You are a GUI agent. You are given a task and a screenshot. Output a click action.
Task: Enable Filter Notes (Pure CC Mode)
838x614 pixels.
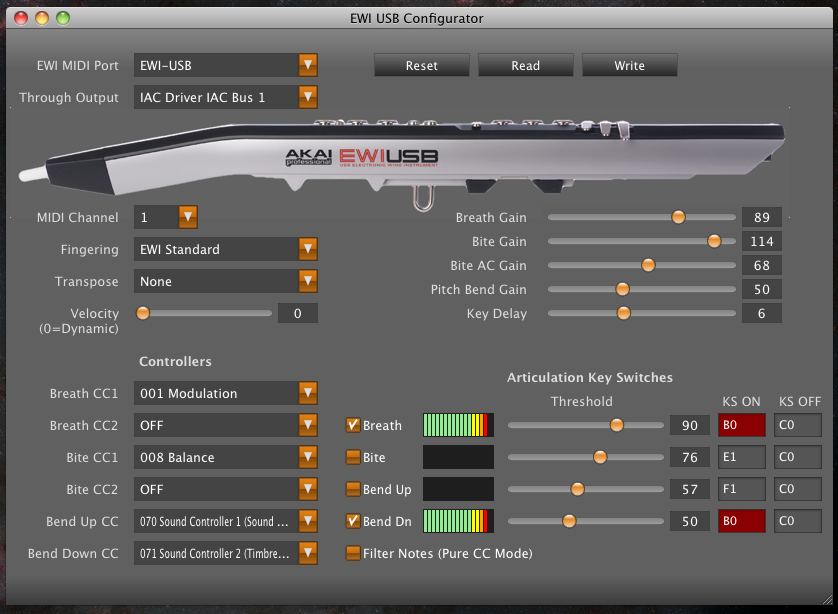(353, 553)
